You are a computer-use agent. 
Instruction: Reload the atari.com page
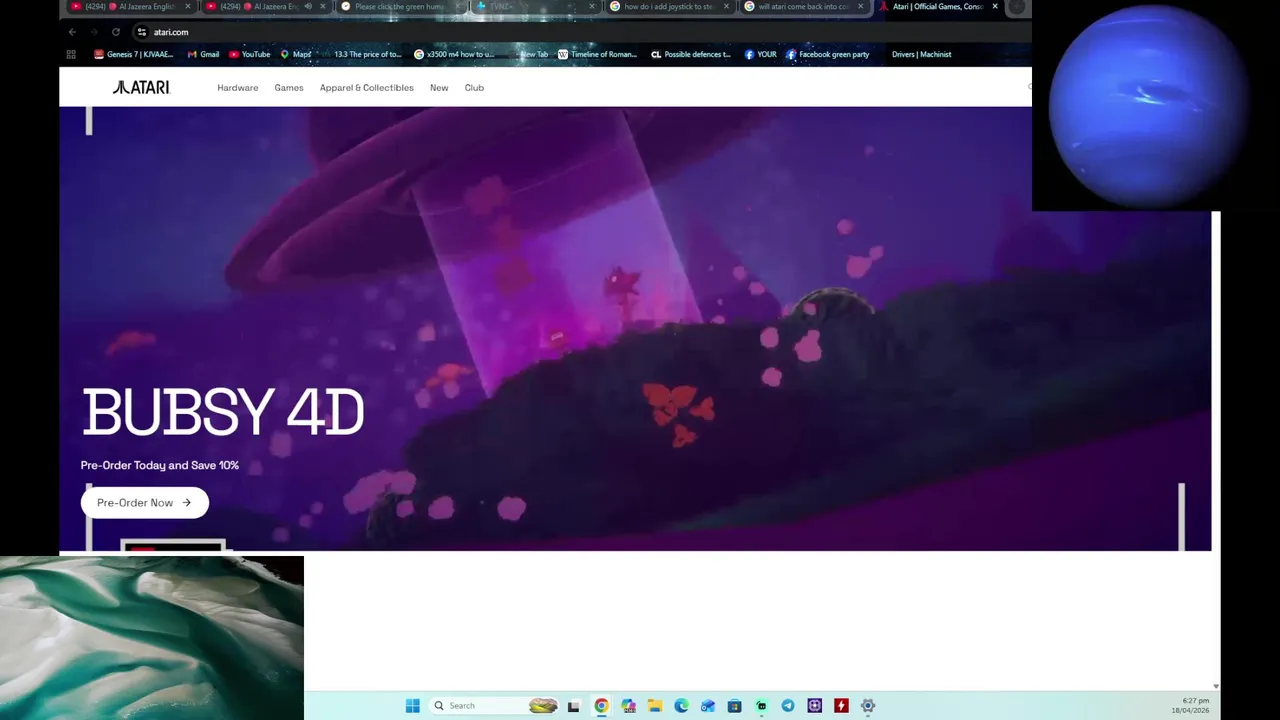click(116, 32)
